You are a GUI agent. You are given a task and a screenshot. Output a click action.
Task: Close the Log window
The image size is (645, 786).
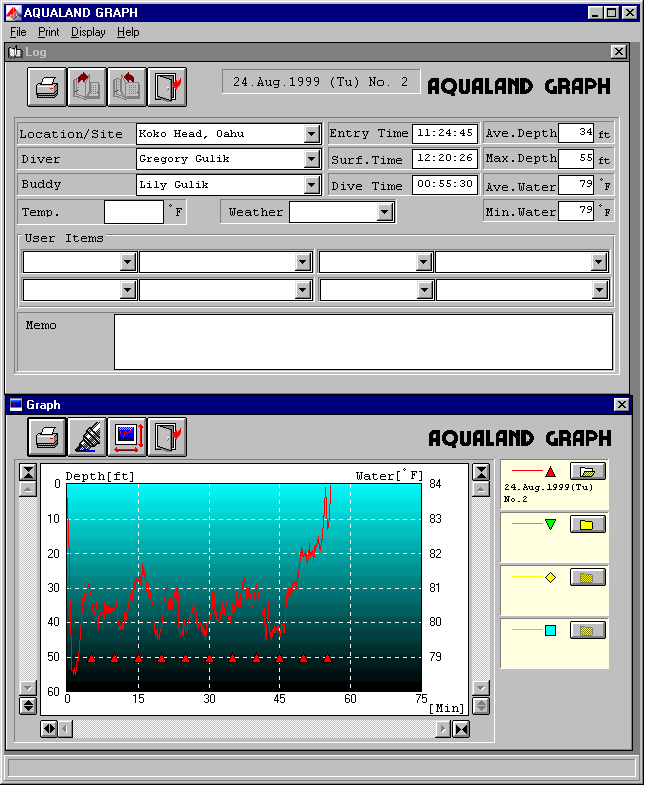tap(619, 52)
